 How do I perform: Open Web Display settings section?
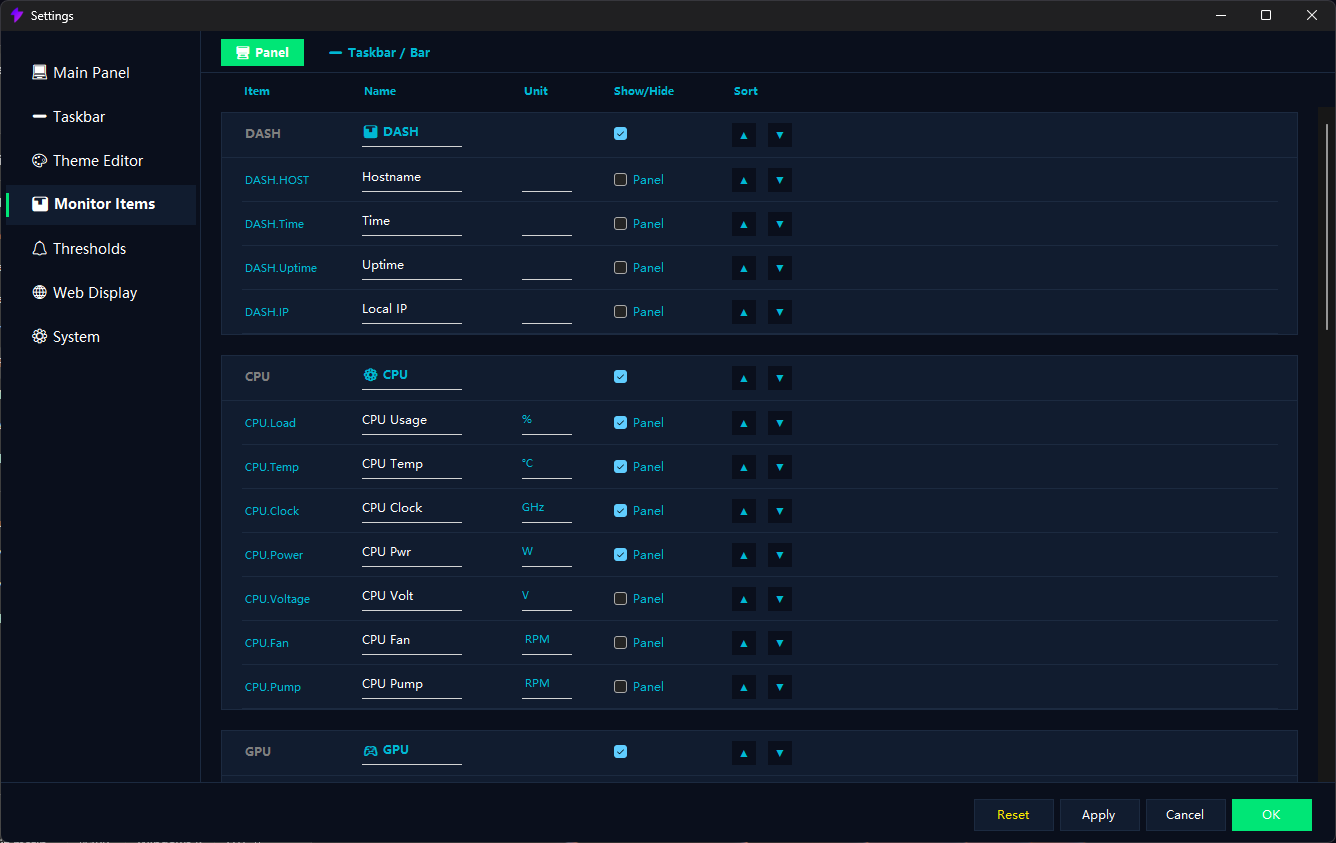coord(100,293)
